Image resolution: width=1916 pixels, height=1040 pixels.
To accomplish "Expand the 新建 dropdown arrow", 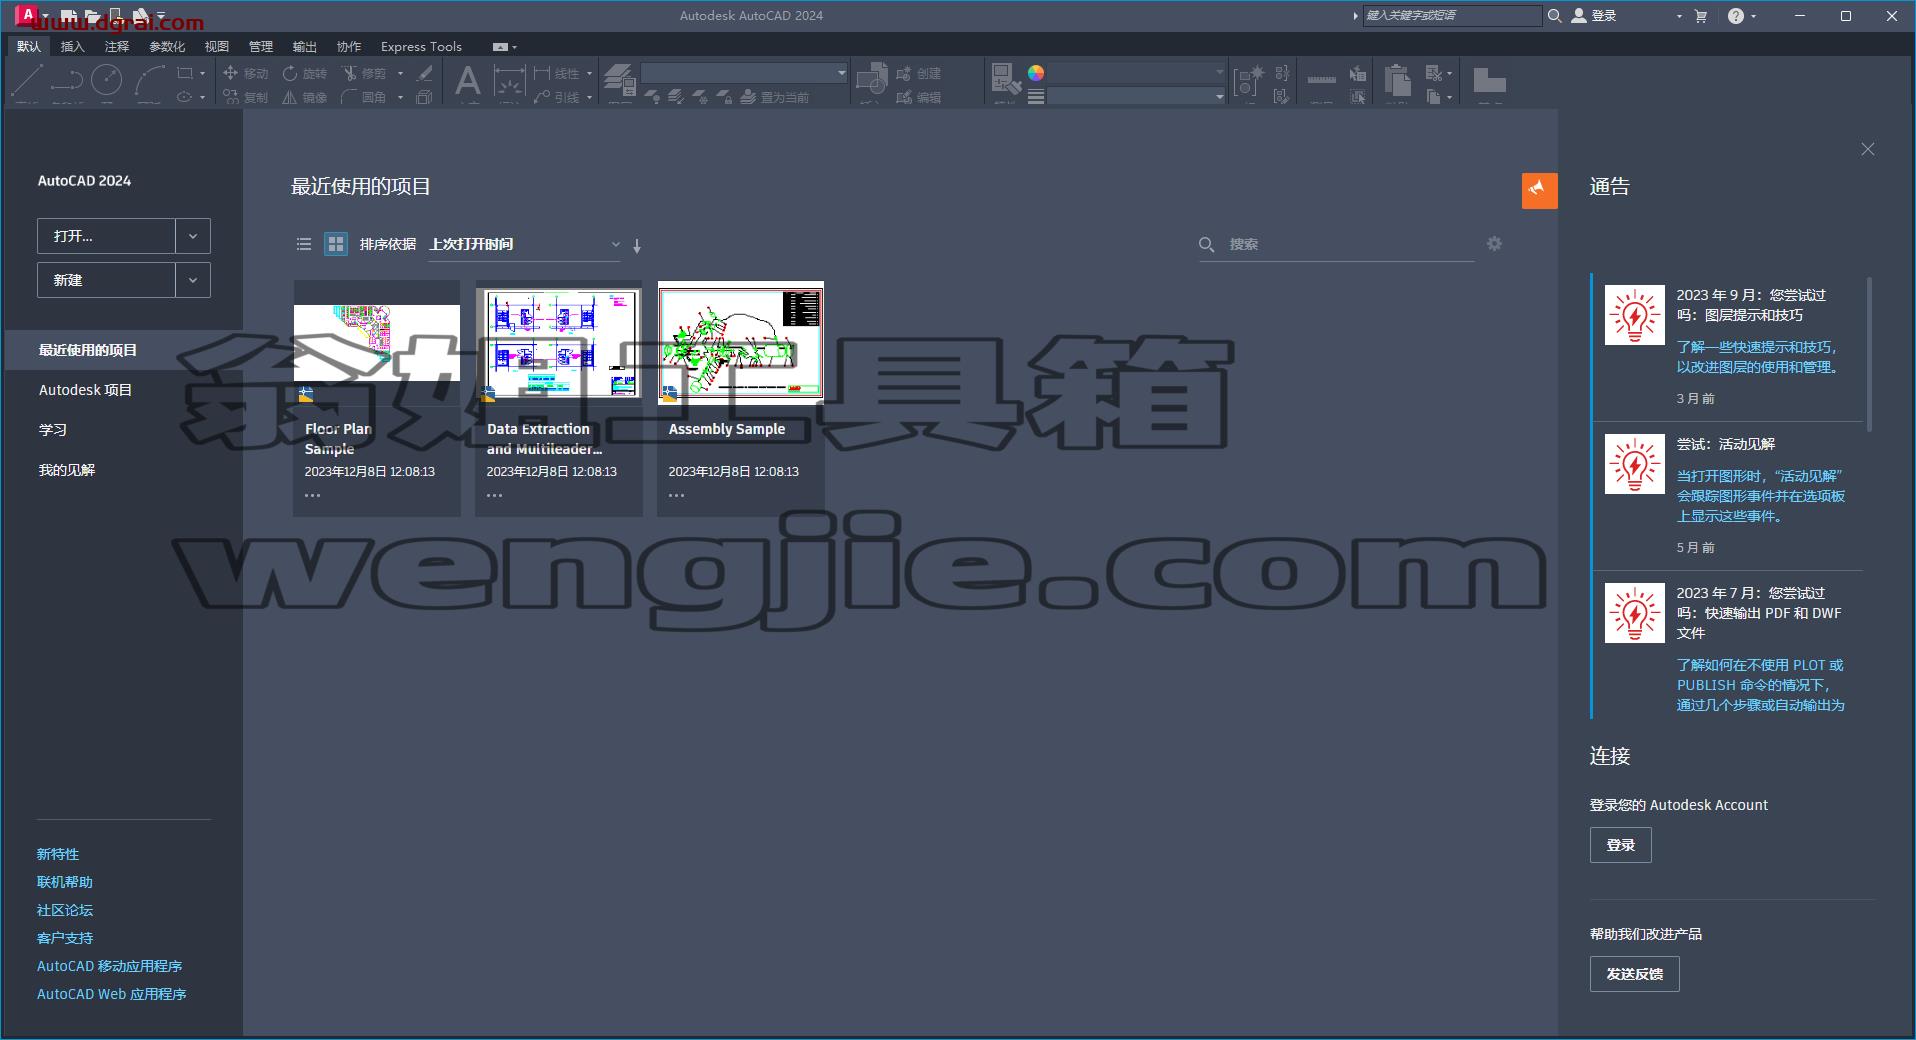I will pyautogui.click(x=193, y=280).
